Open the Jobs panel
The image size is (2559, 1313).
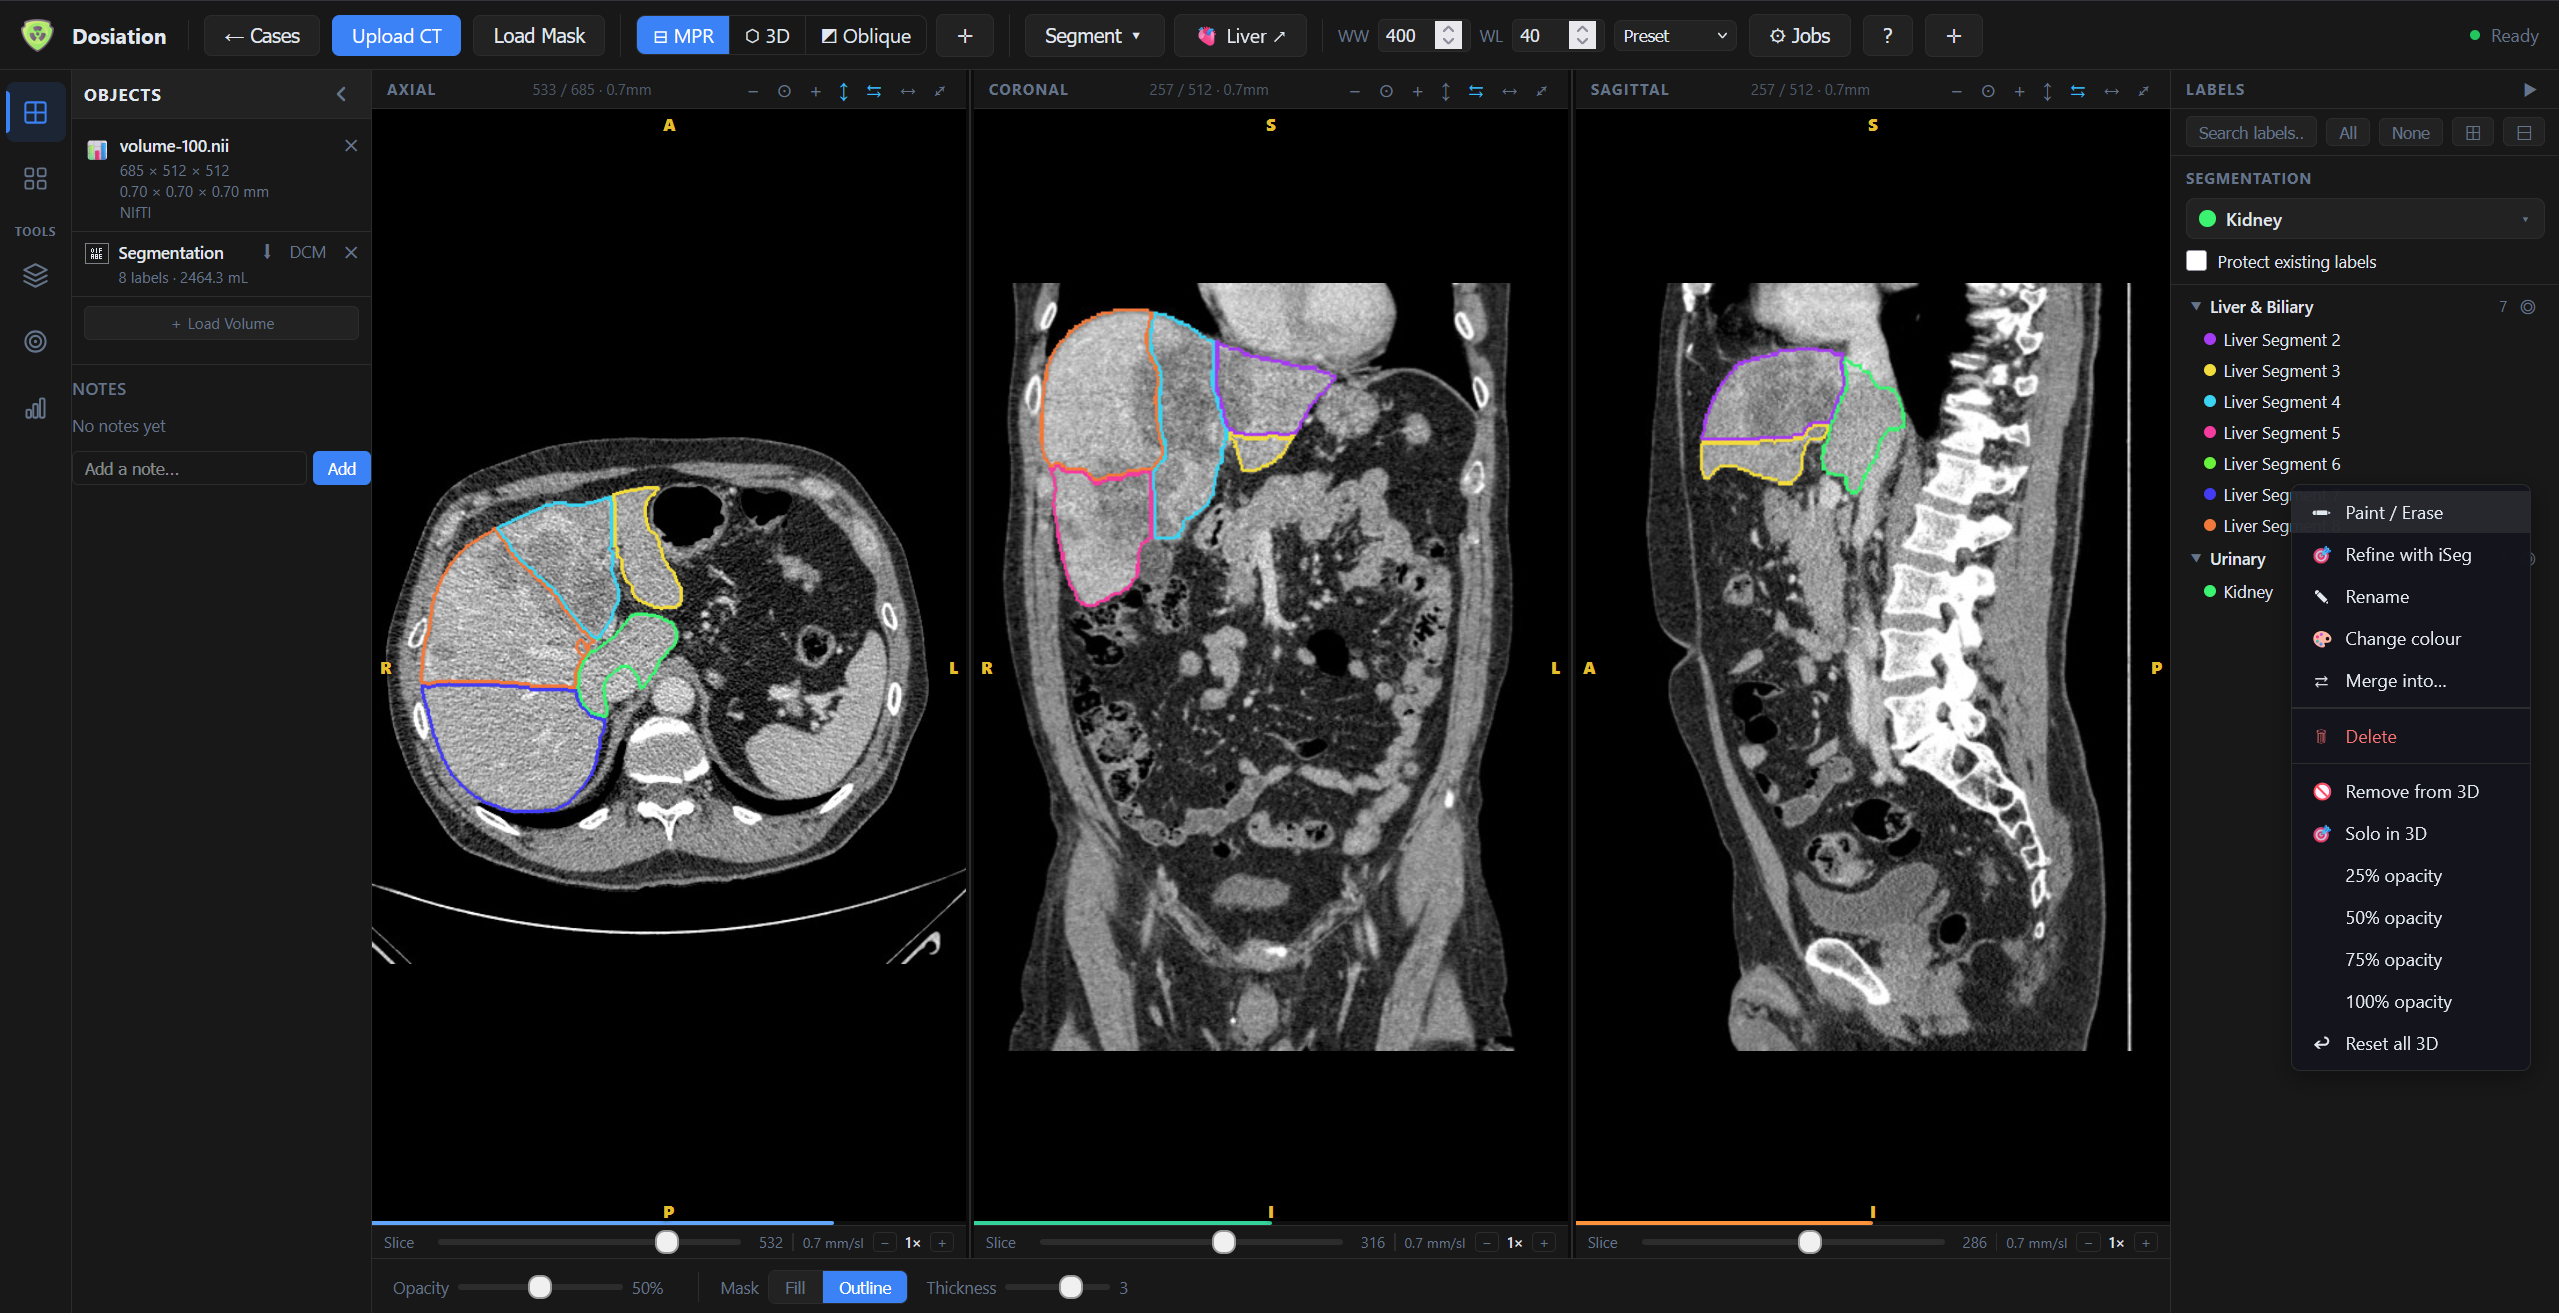tap(1799, 36)
